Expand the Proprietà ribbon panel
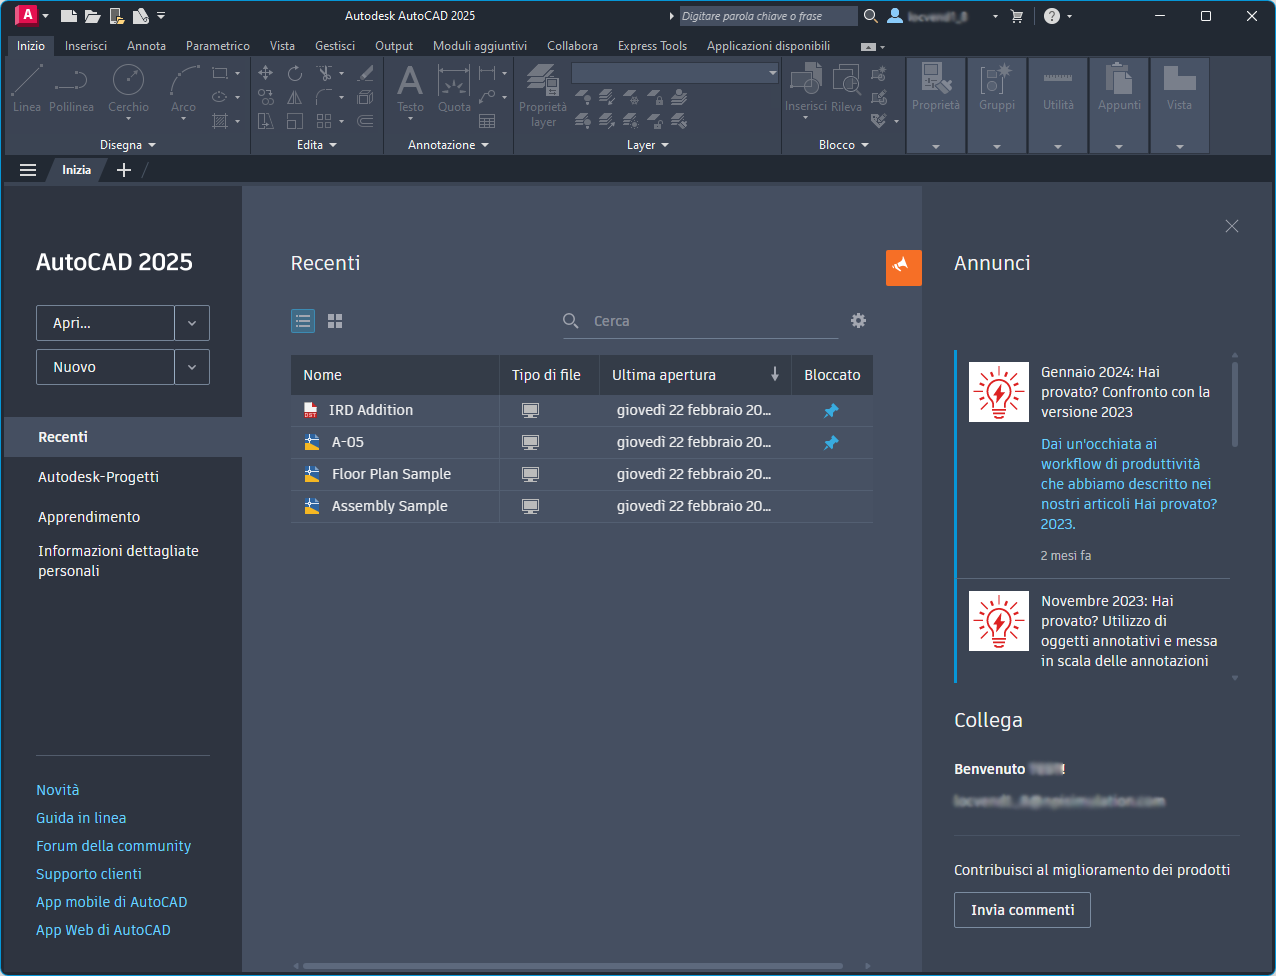 pyautogui.click(x=936, y=146)
